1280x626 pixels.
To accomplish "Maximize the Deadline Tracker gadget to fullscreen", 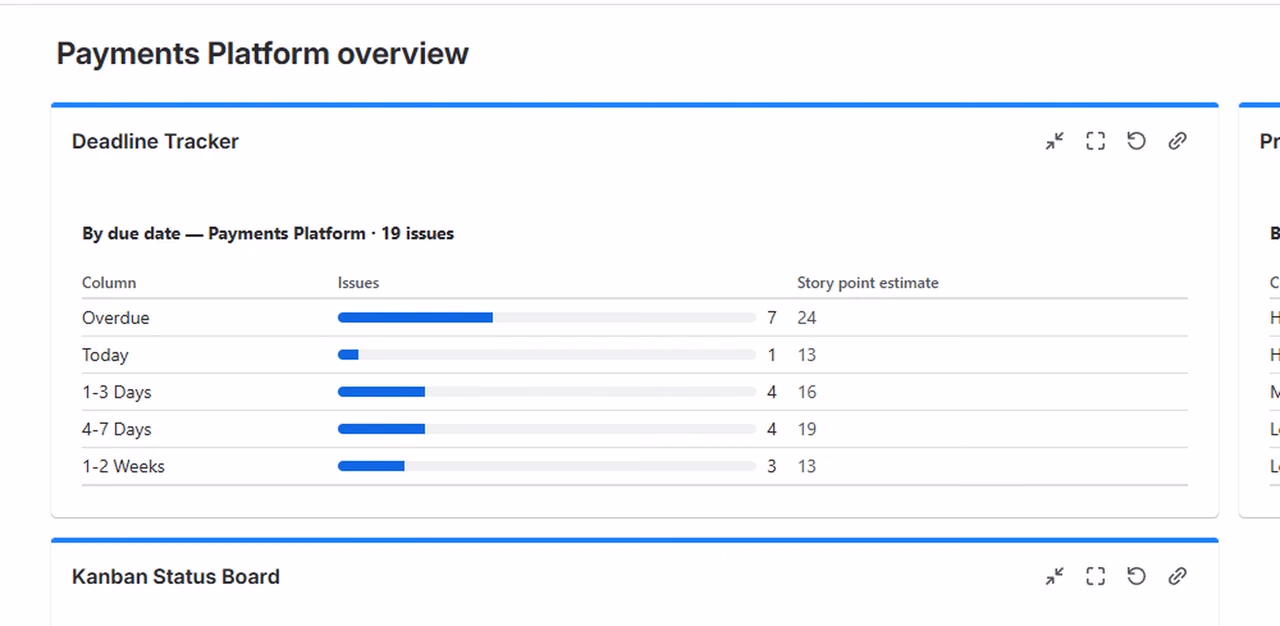I will [1096, 141].
